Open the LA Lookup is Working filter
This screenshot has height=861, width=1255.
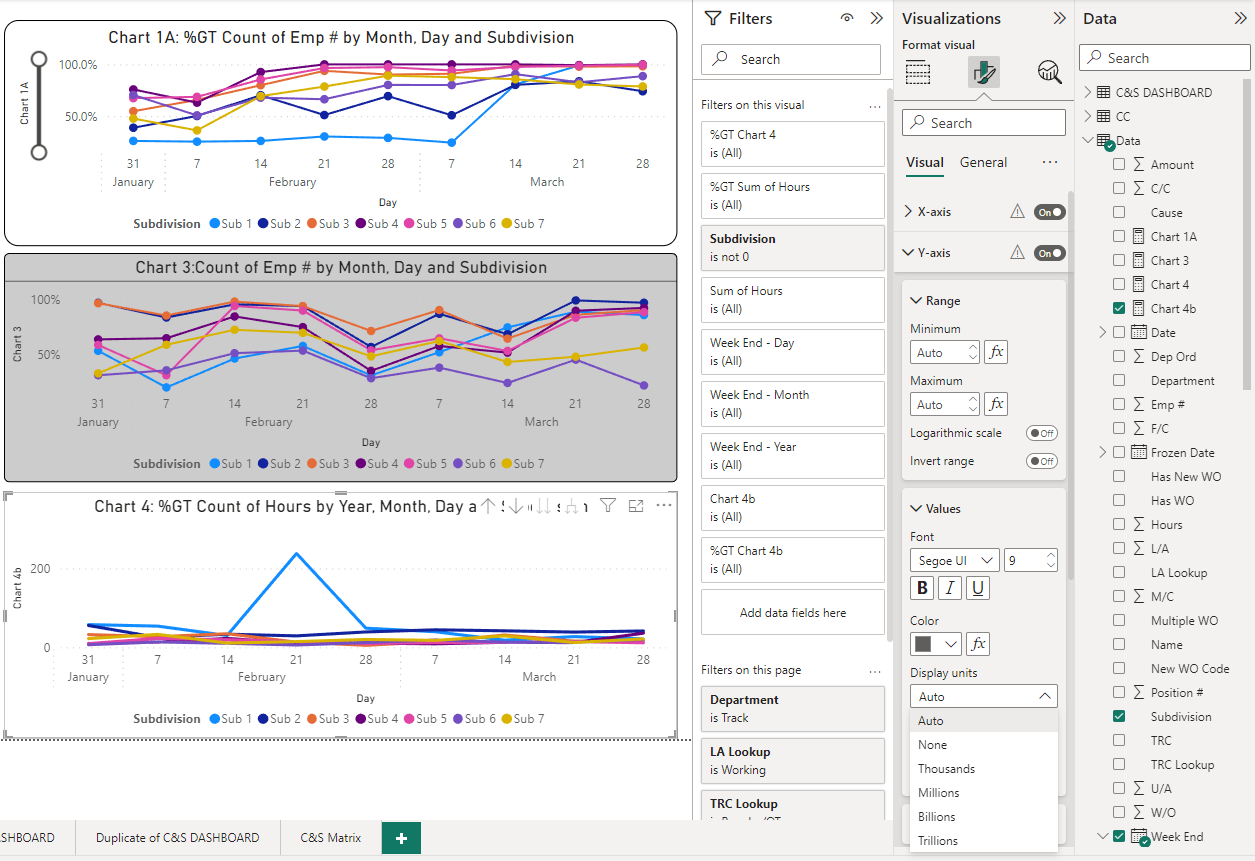[793, 760]
